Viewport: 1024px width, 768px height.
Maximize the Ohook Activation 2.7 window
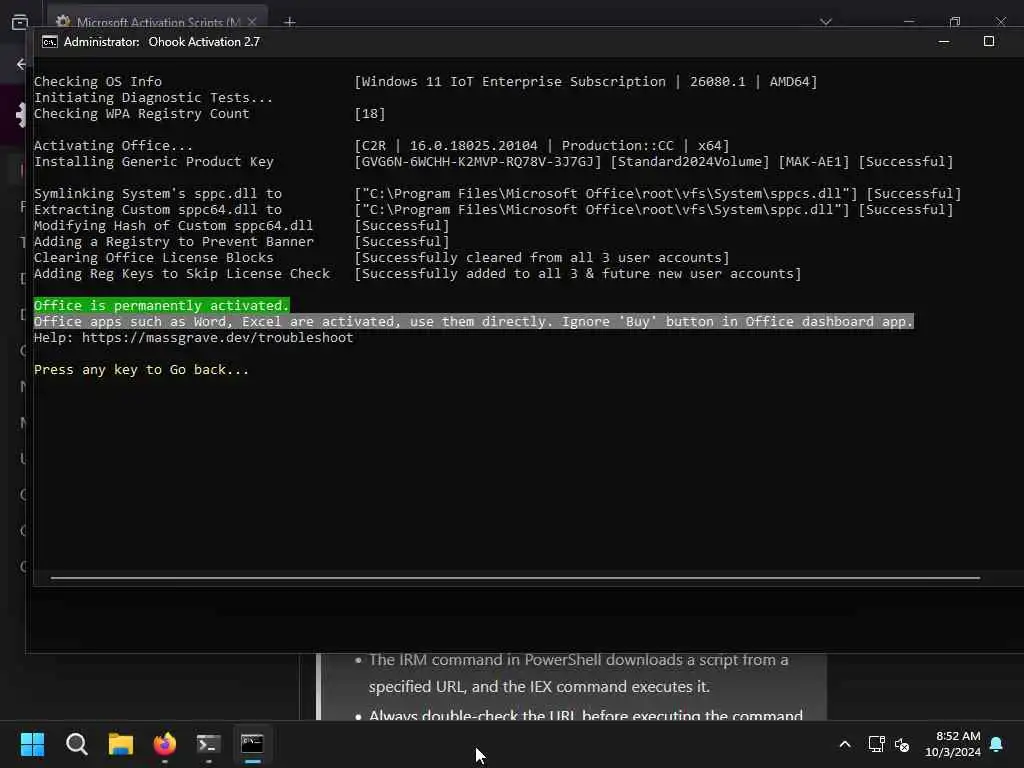(989, 42)
